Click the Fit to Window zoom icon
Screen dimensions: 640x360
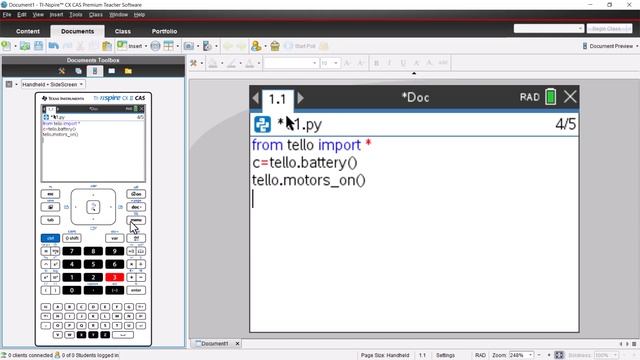tap(559, 355)
